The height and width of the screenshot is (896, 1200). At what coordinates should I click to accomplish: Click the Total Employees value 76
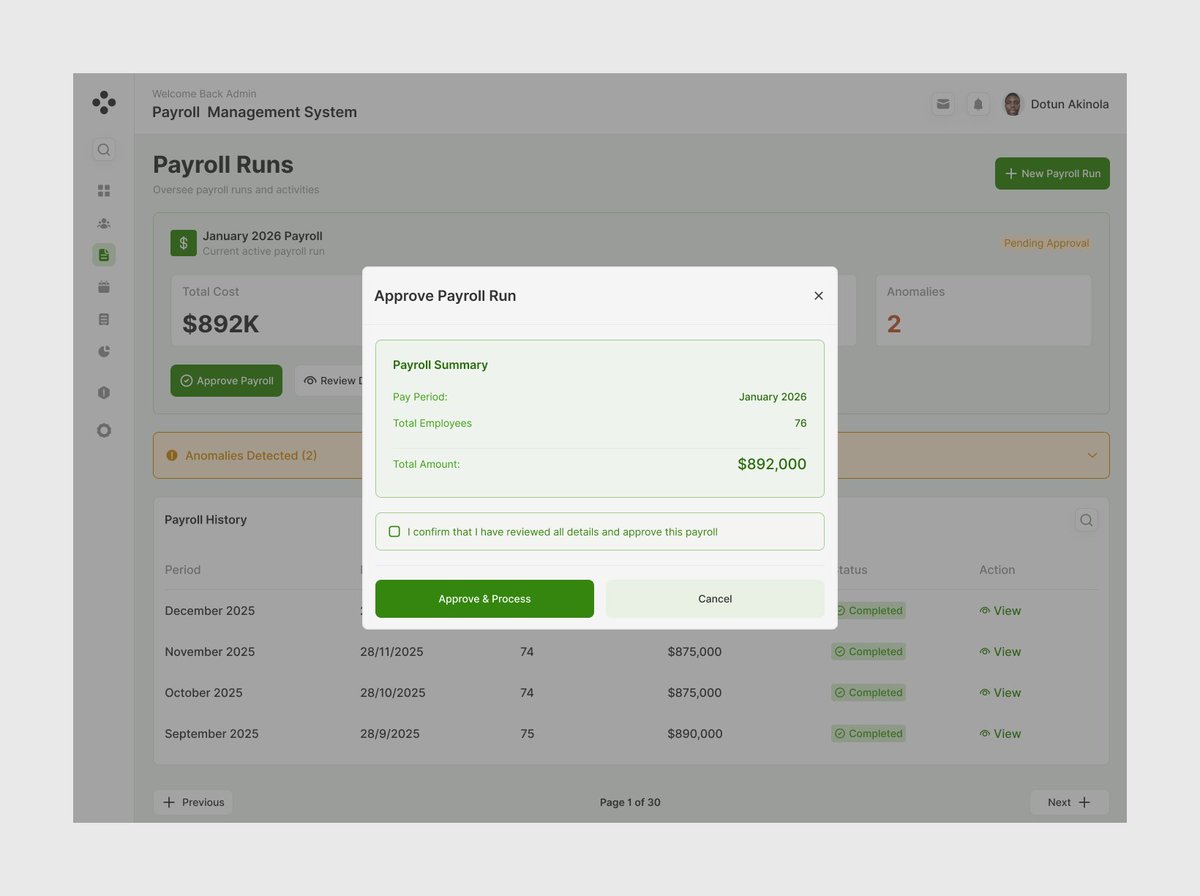click(x=800, y=423)
